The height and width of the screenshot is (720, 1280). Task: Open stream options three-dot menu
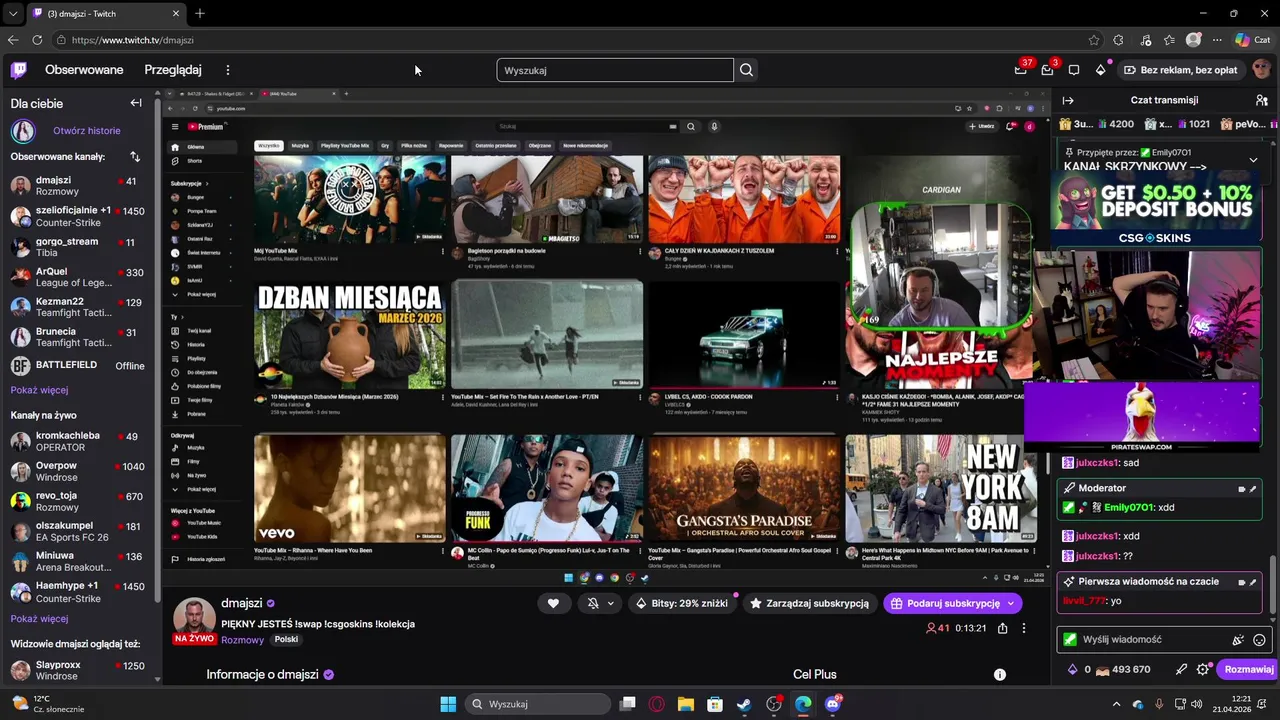[x=1023, y=628]
